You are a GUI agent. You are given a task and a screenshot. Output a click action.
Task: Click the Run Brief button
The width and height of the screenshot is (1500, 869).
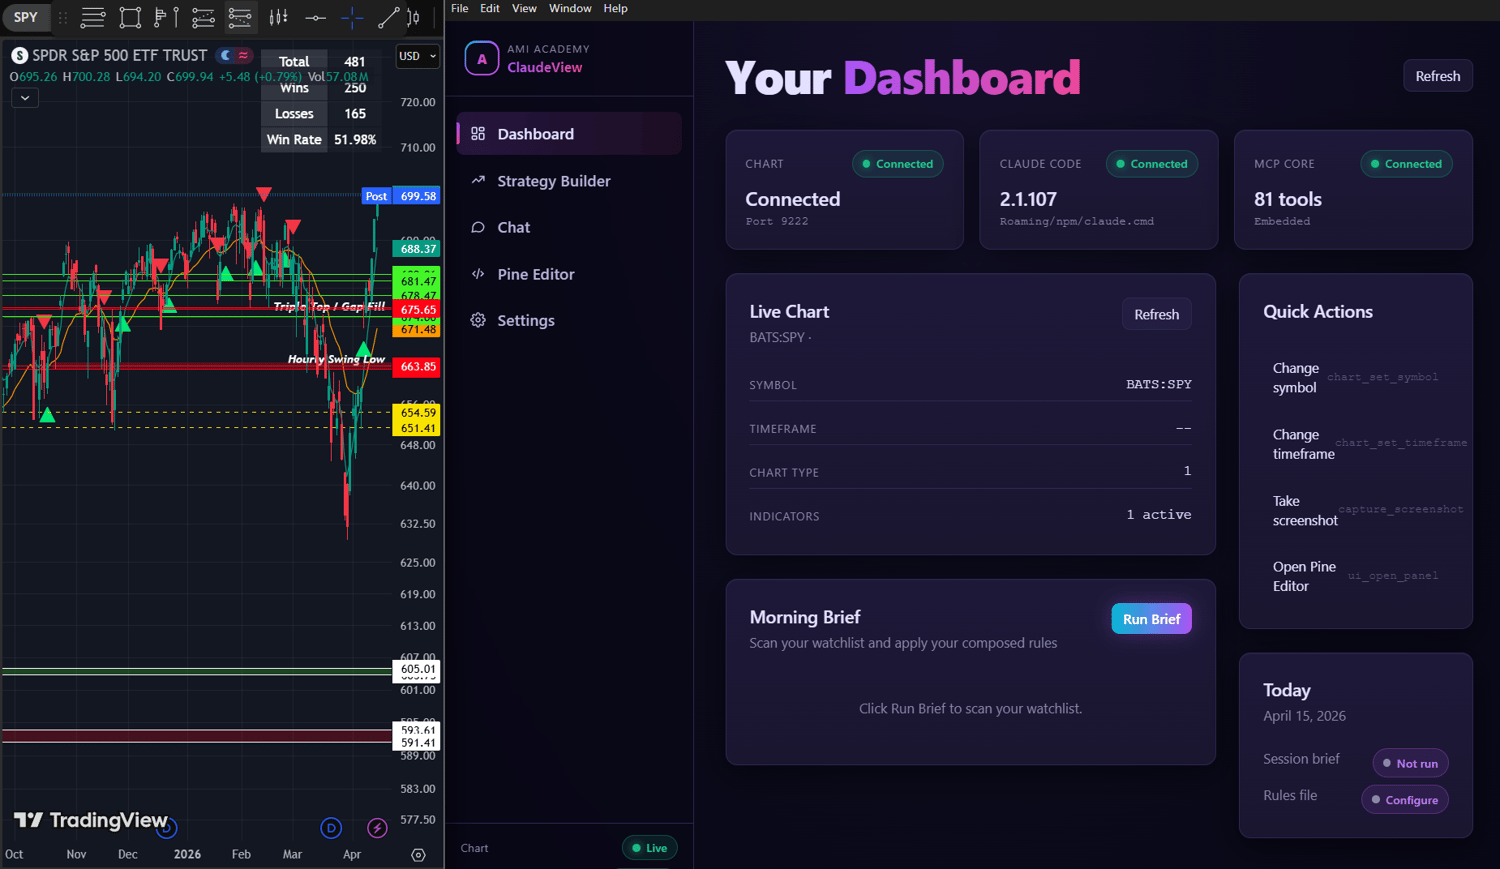click(1152, 619)
